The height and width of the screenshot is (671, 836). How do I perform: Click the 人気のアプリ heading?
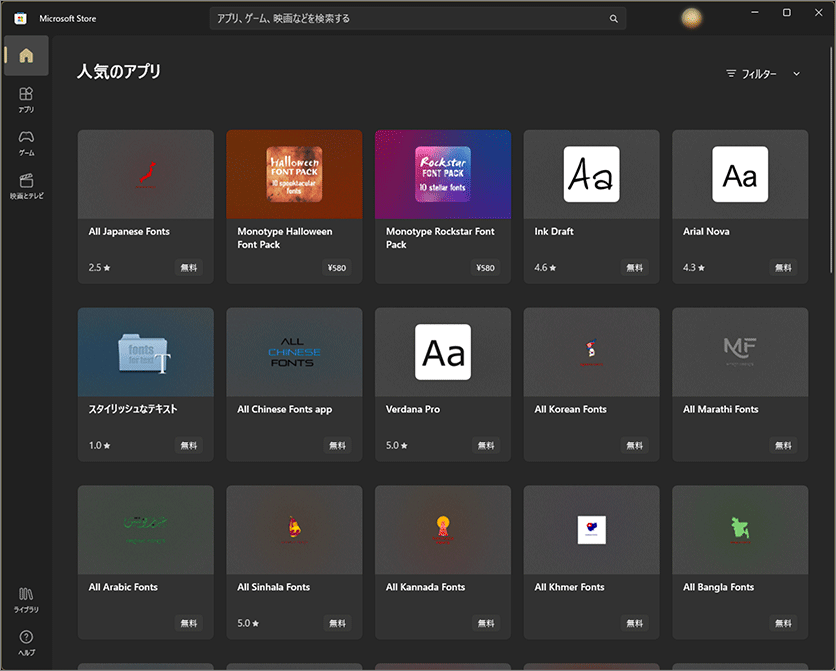tap(119, 71)
